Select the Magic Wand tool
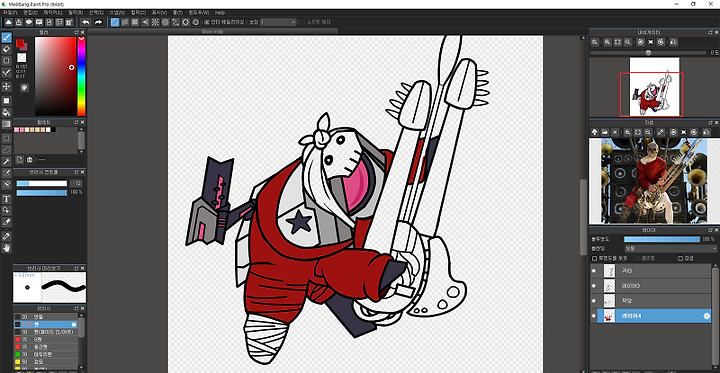The height and width of the screenshot is (373, 720). click(x=6, y=161)
